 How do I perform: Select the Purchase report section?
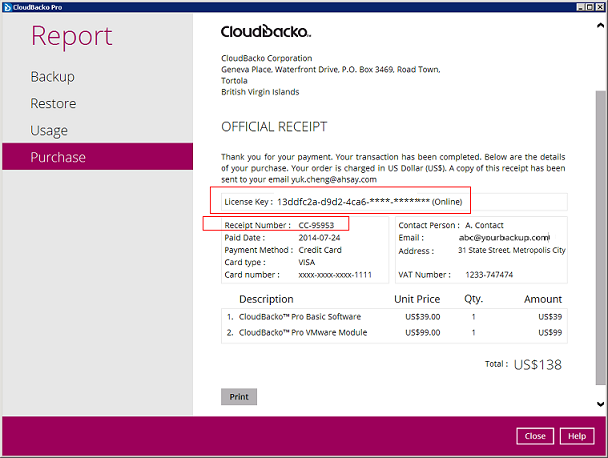97,157
